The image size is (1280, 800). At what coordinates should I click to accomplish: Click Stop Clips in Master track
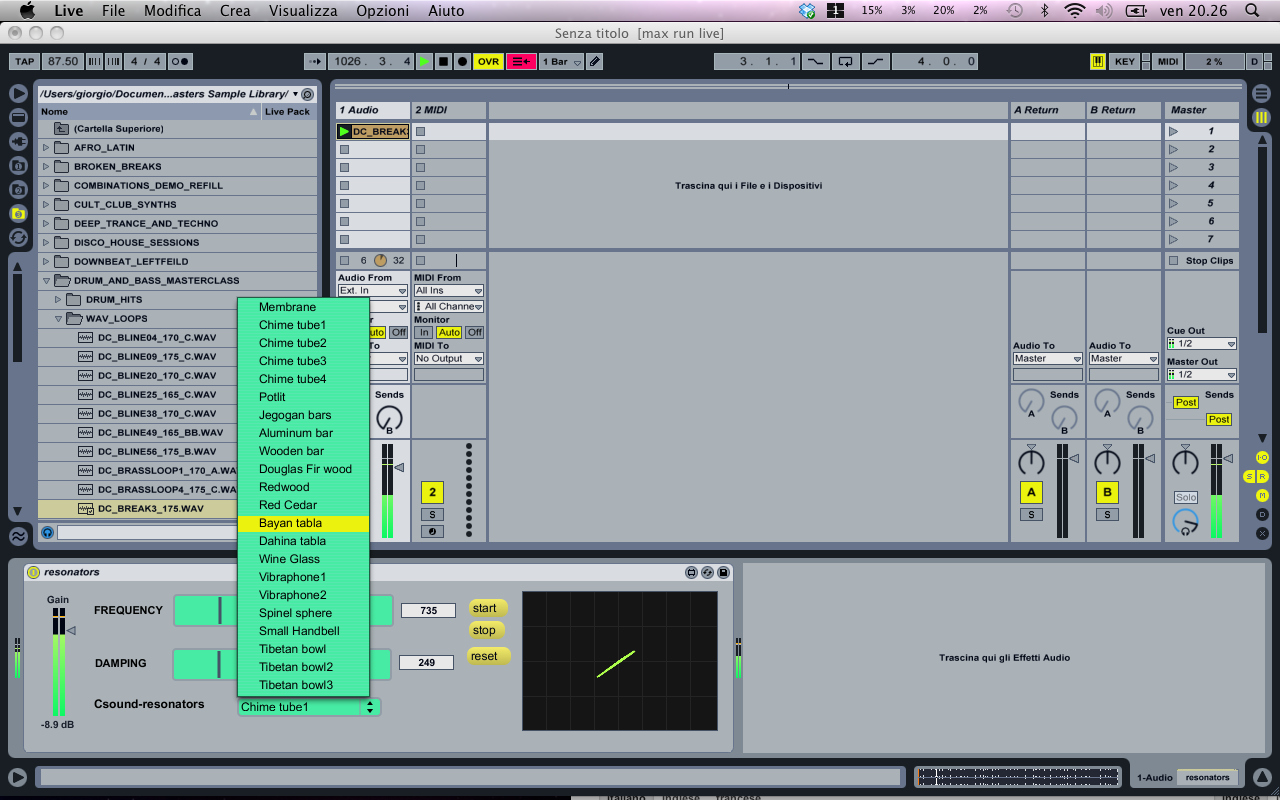[1202, 260]
